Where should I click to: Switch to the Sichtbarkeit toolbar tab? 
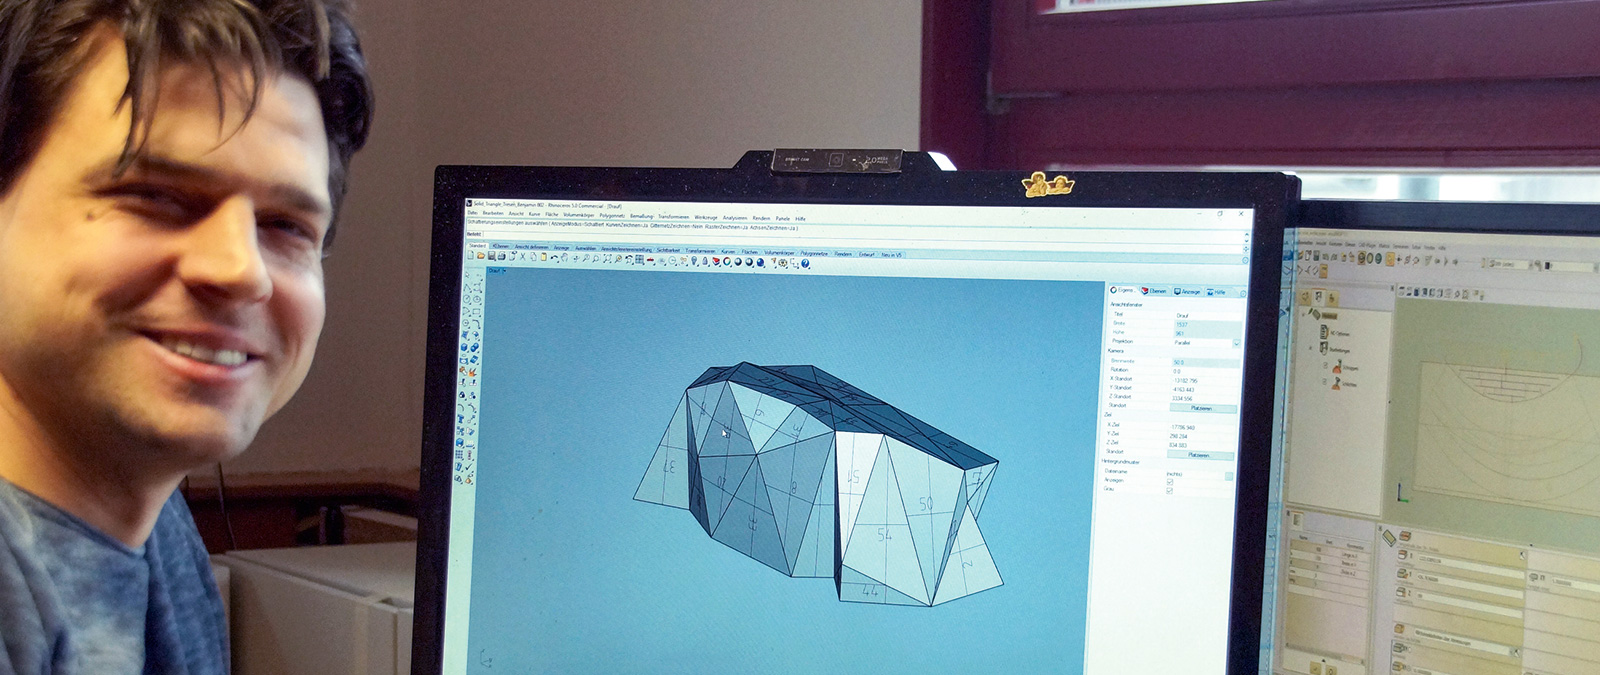tap(668, 250)
